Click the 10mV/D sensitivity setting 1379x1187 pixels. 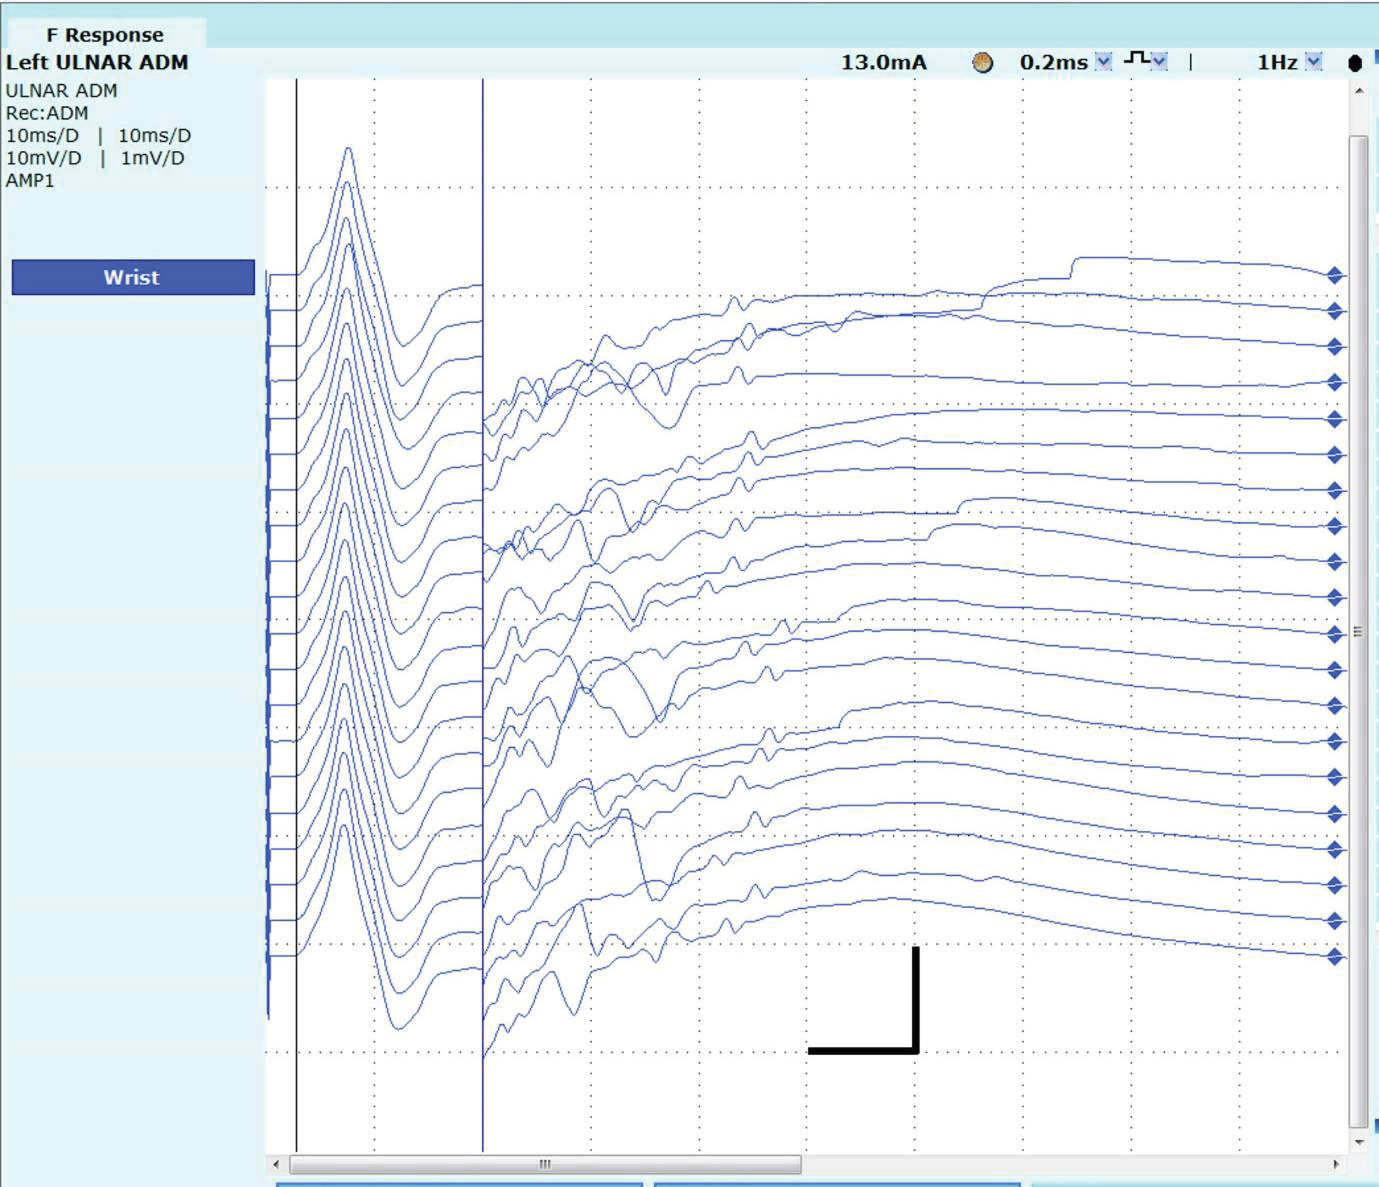point(43,158)
